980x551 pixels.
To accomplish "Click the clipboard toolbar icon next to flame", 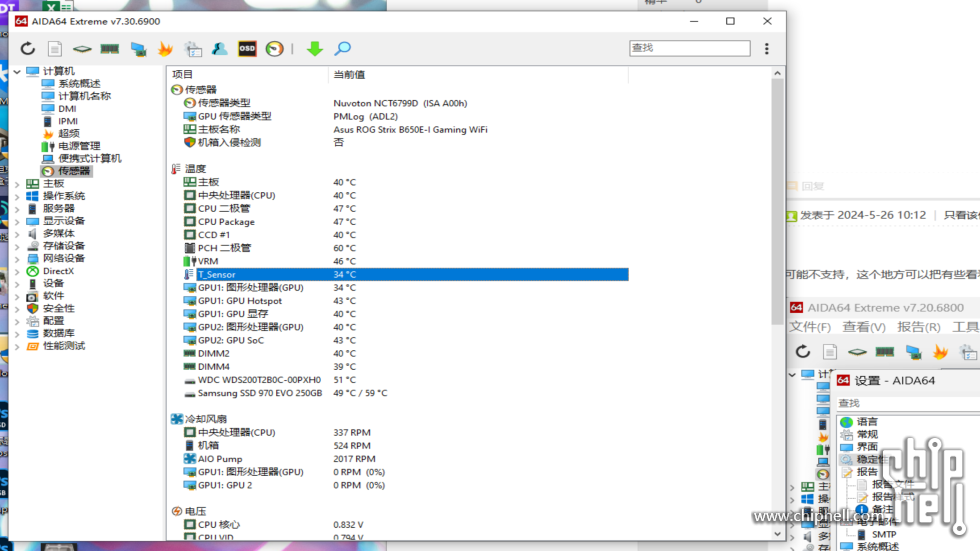I will pyautogui.click(x=193, y=48).
